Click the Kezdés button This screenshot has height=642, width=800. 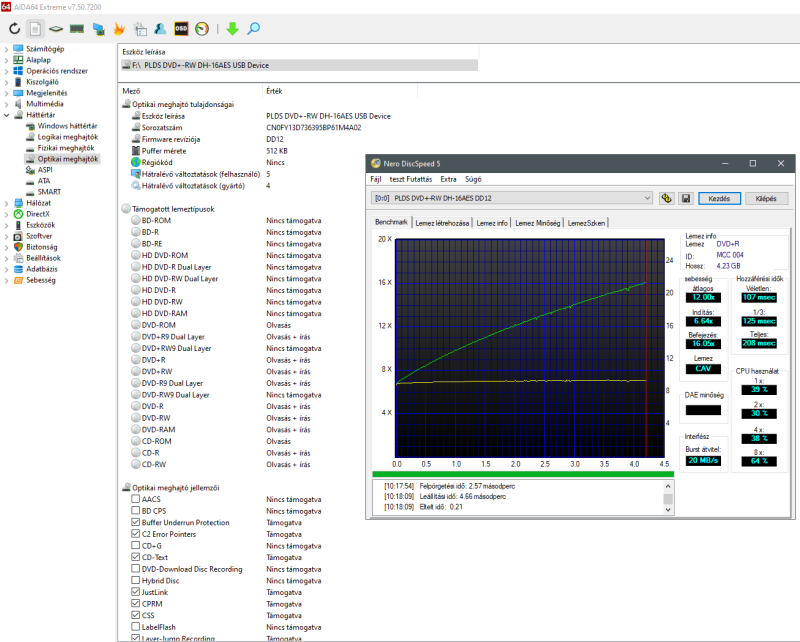point(719,198)
